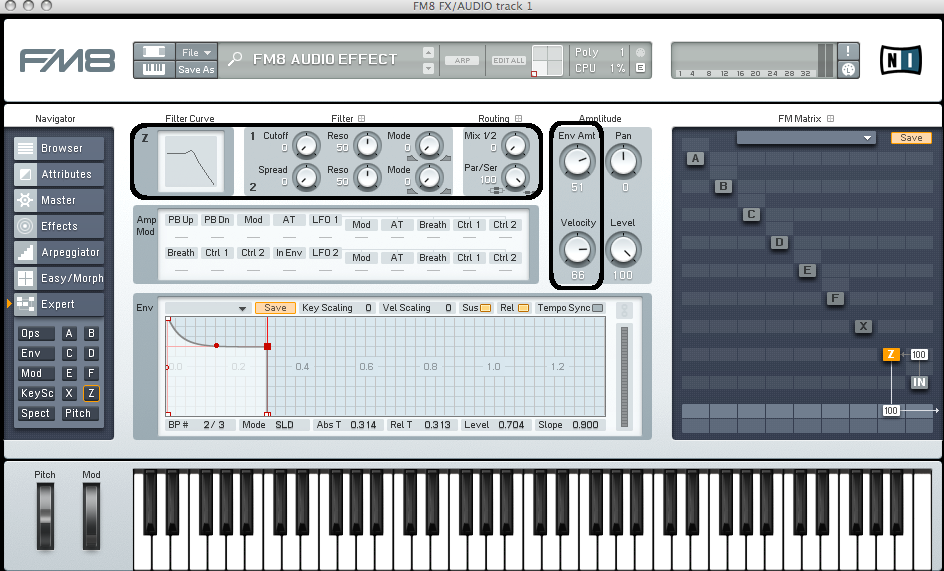Select the IN operator in FM Matrix
This screenshot has height=571, width=944.
[919, 382]
